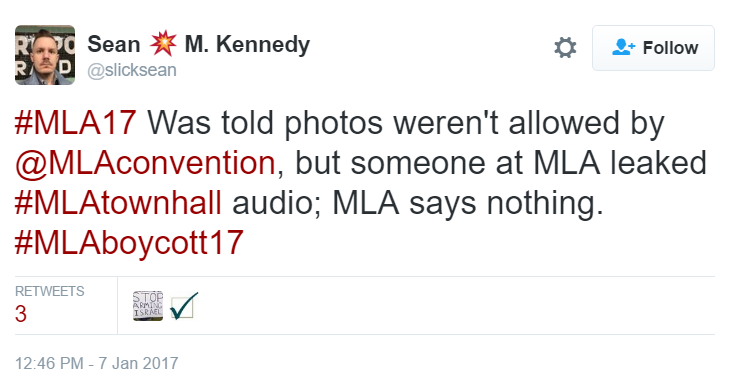Open Sean M. Kennedy's profile avatar photo
Screen dimensions: 740x388
45,55
